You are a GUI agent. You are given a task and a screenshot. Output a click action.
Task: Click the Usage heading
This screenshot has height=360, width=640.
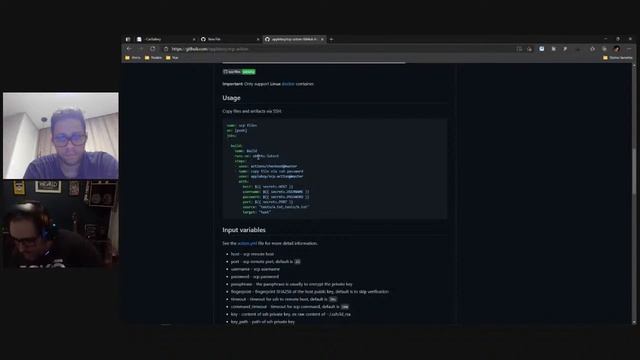point(231,98)
